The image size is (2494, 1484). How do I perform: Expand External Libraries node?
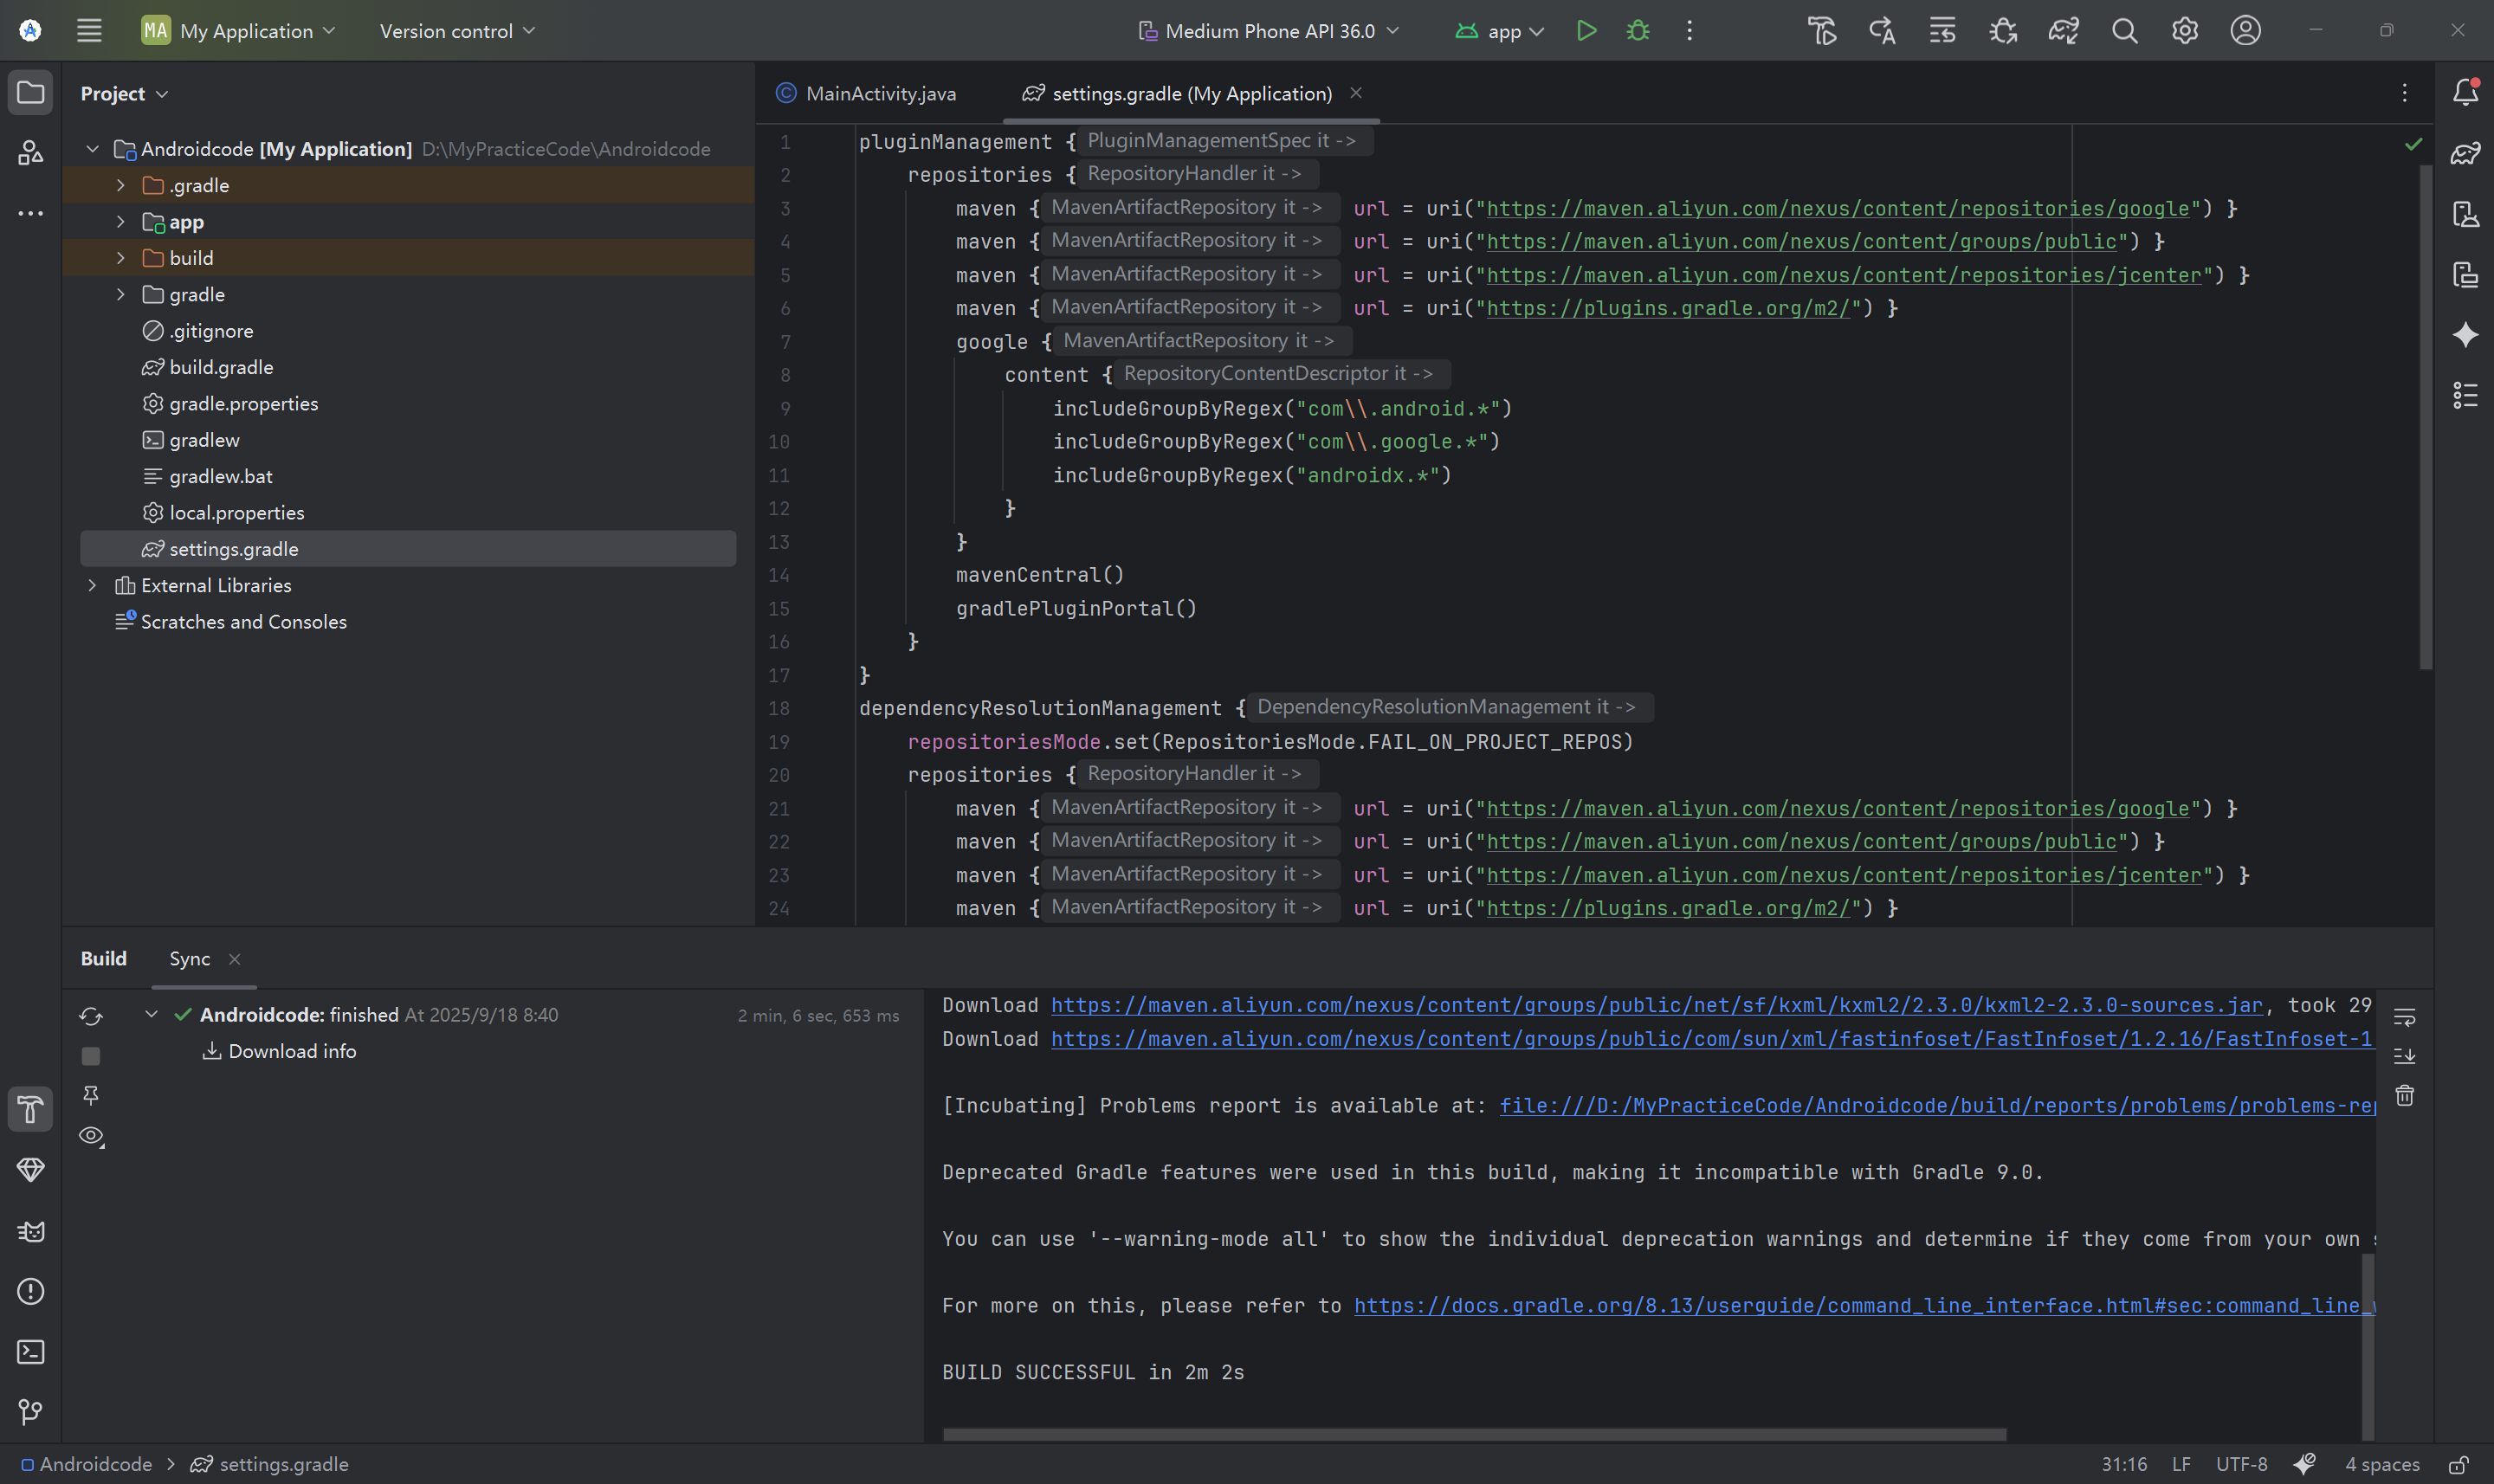click(92, 585)
